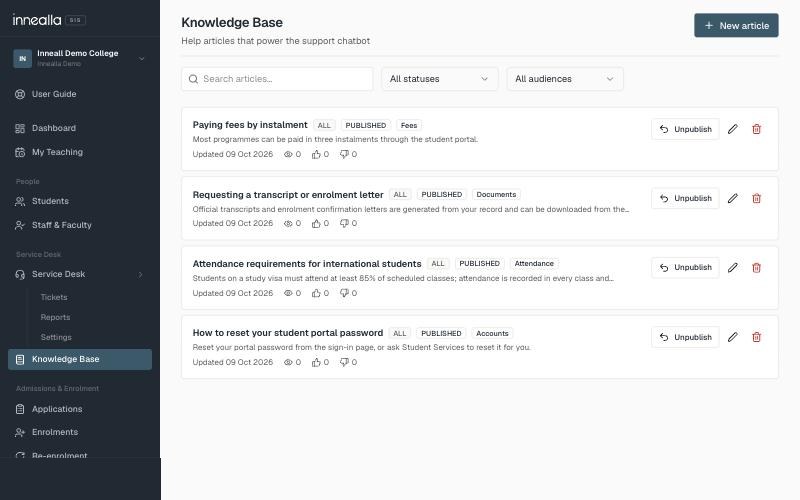Click the Fees category tag
The image size is (800, 500).
coord(409,126)
